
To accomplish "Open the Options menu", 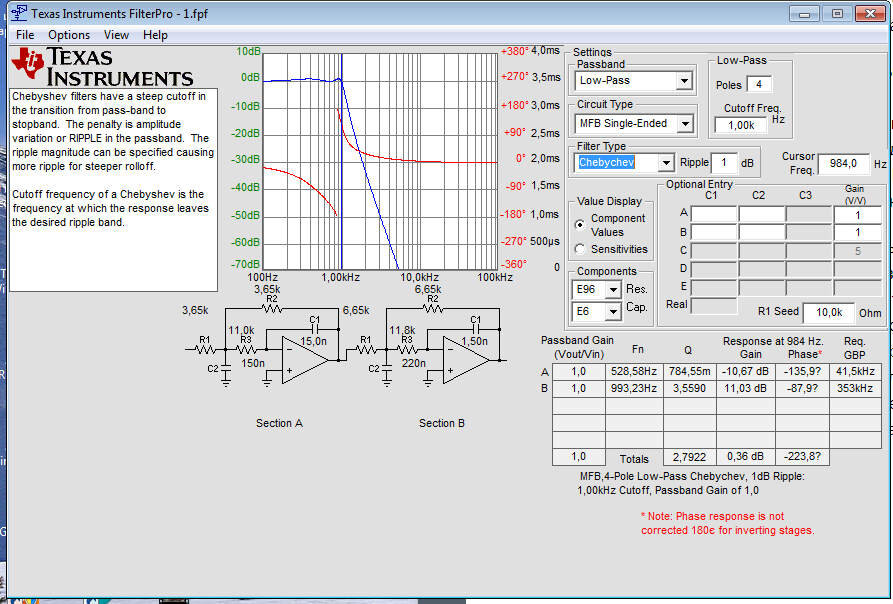I will (69, 35).
